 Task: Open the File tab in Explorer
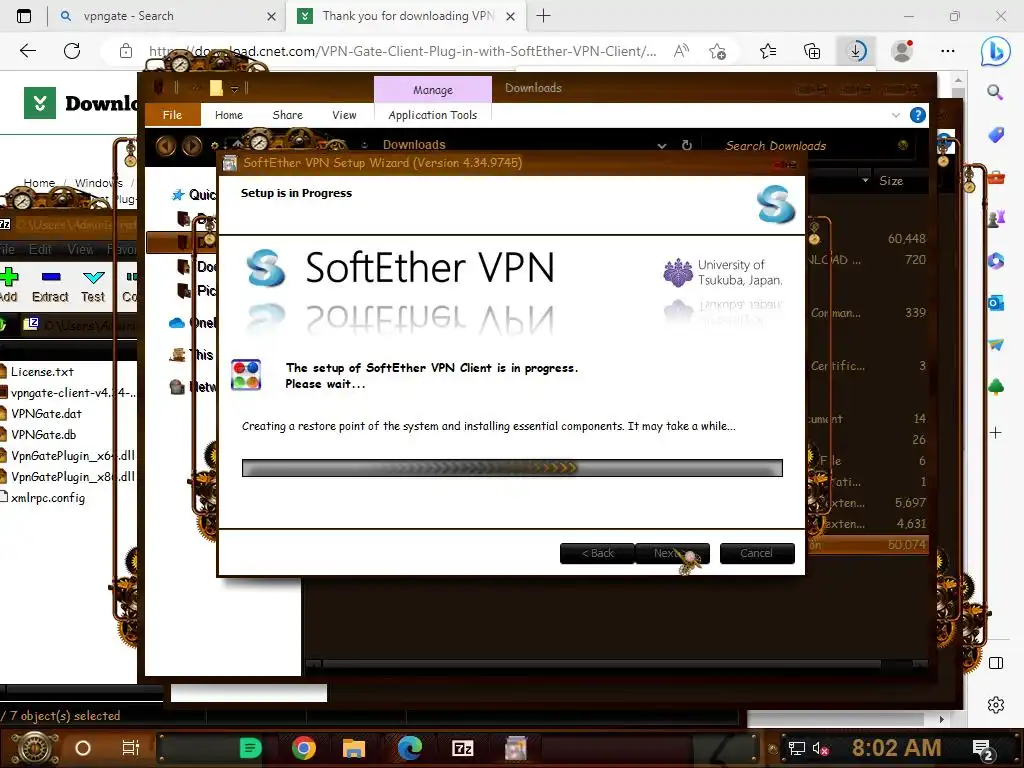[172, 115]
